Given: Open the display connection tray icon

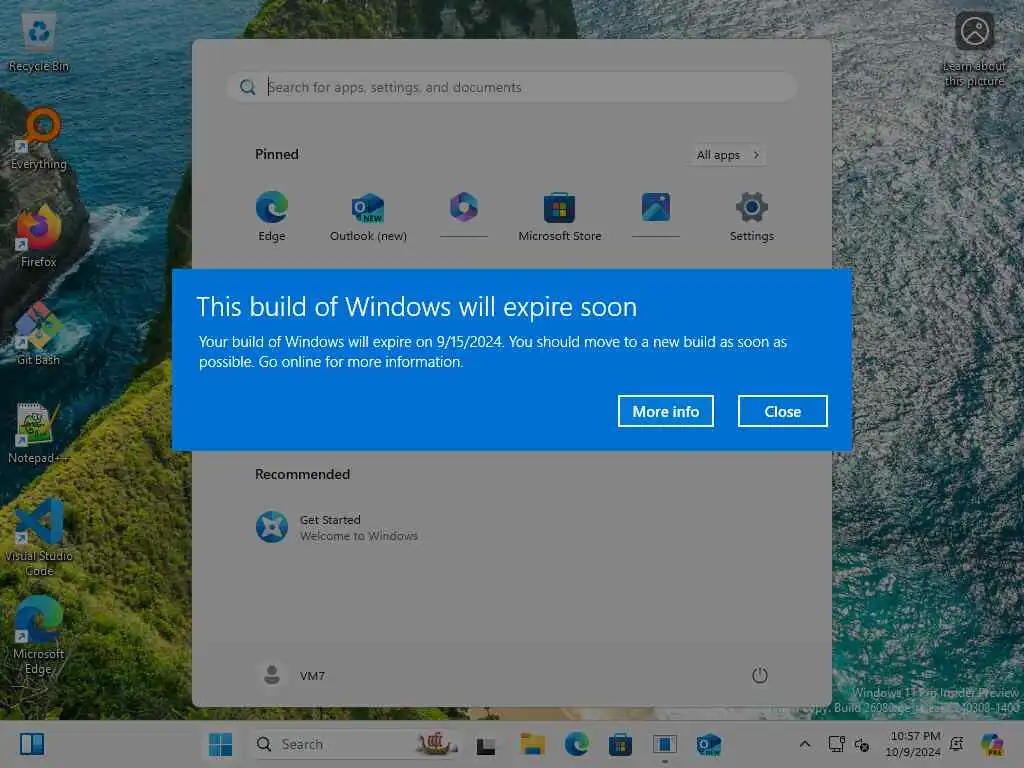Looking at the screenshot, I should click(x=837, y=744).
